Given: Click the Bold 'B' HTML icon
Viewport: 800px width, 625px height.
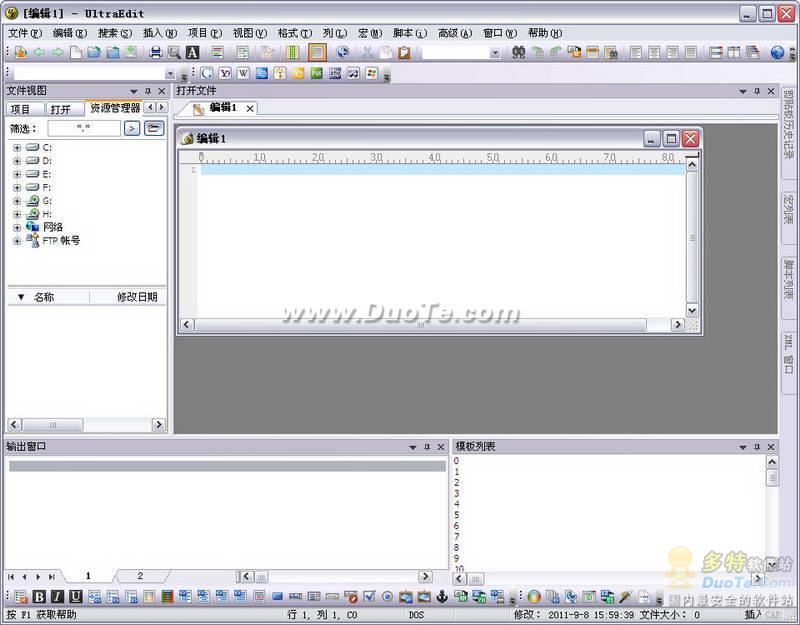Looking at the screenshot, I should (x=39, y=596).
